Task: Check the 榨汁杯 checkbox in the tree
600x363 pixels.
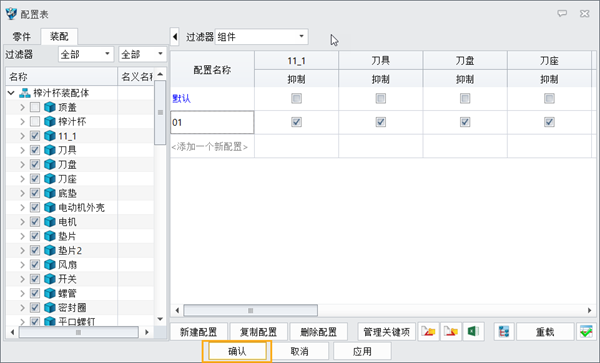Action: (x=35, y=122)
